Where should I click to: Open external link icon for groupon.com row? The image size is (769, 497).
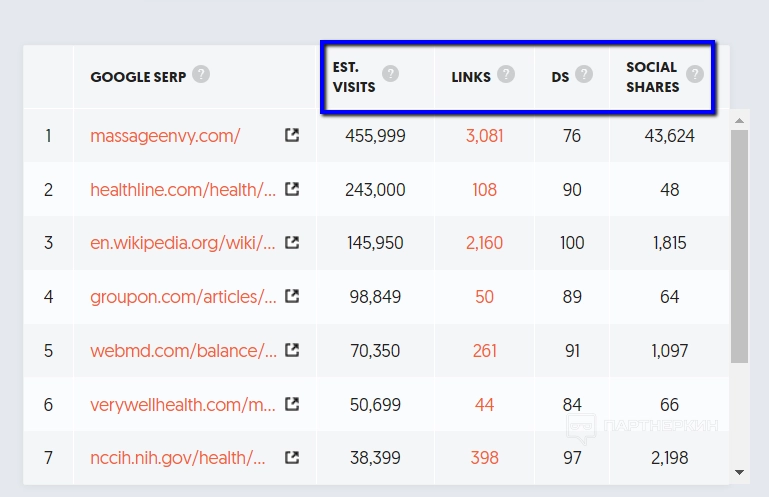pos(292,297)
